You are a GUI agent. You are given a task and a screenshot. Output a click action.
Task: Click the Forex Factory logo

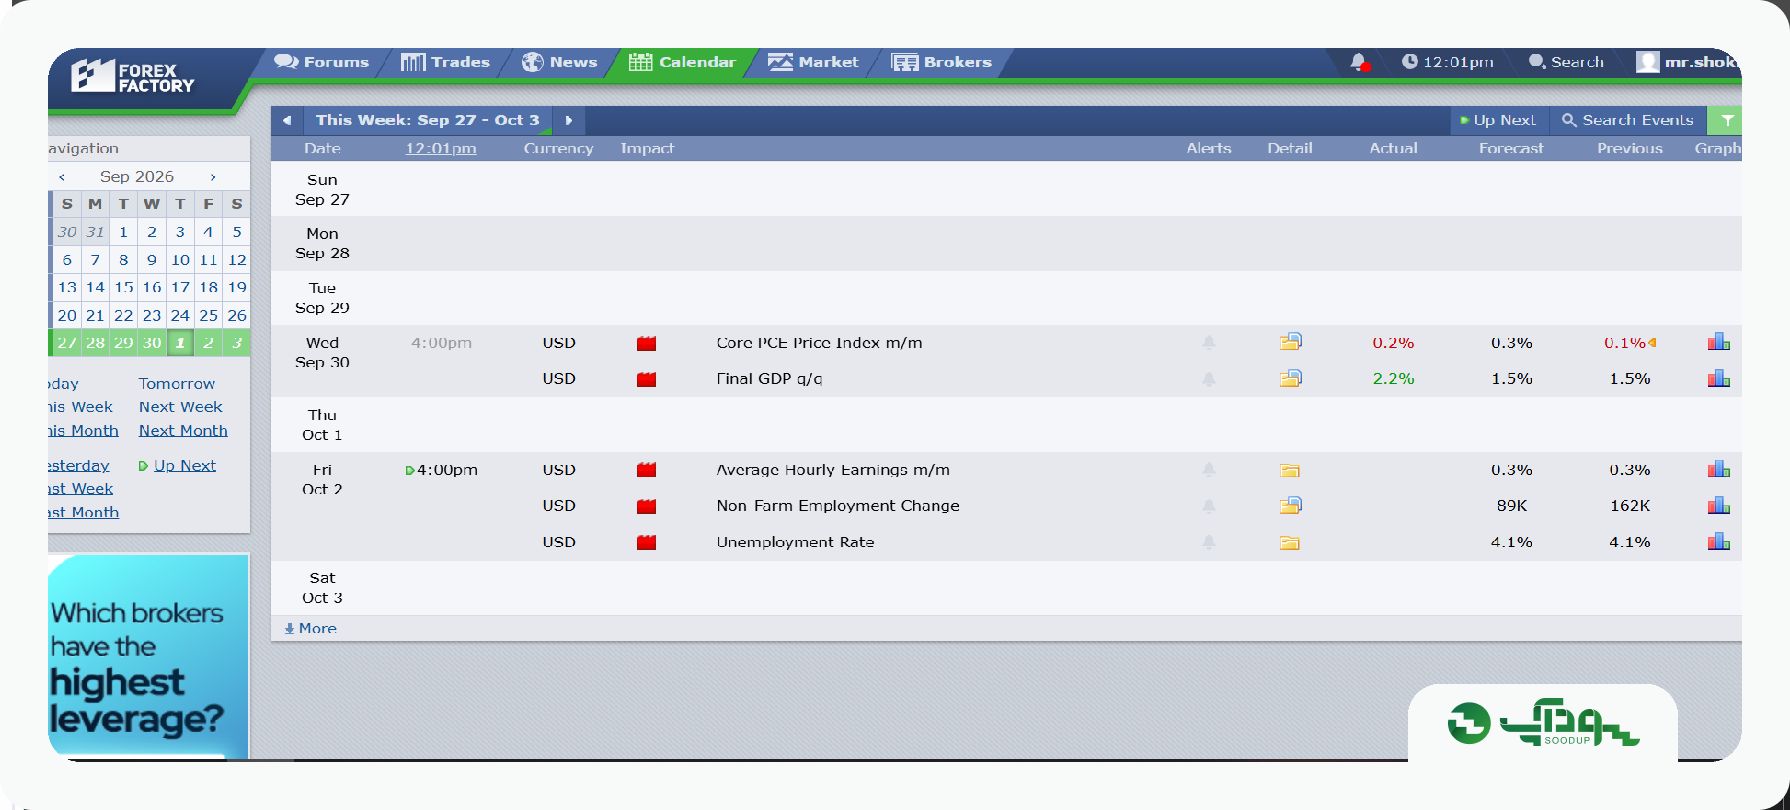[133, 77]
